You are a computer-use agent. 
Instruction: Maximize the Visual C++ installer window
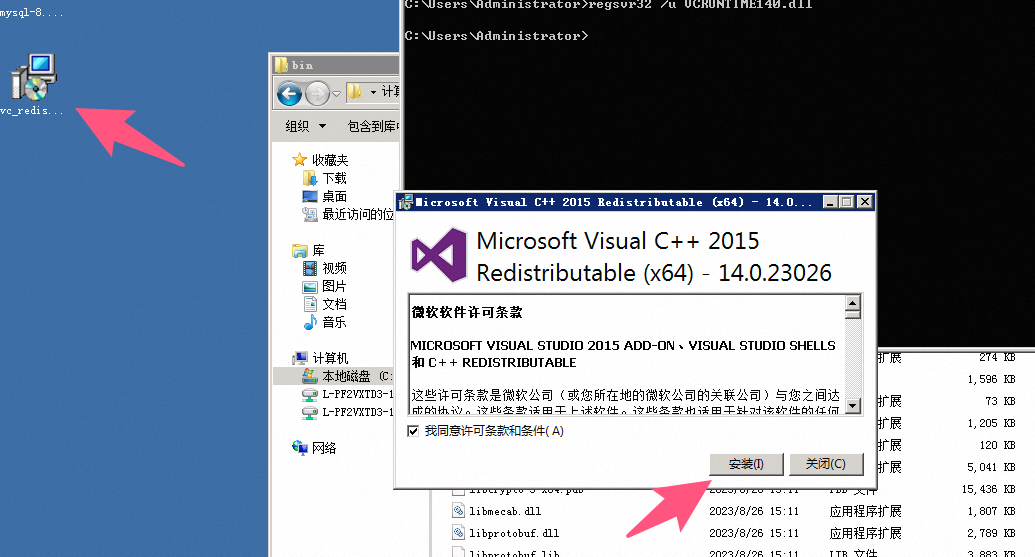coord(846,202)
